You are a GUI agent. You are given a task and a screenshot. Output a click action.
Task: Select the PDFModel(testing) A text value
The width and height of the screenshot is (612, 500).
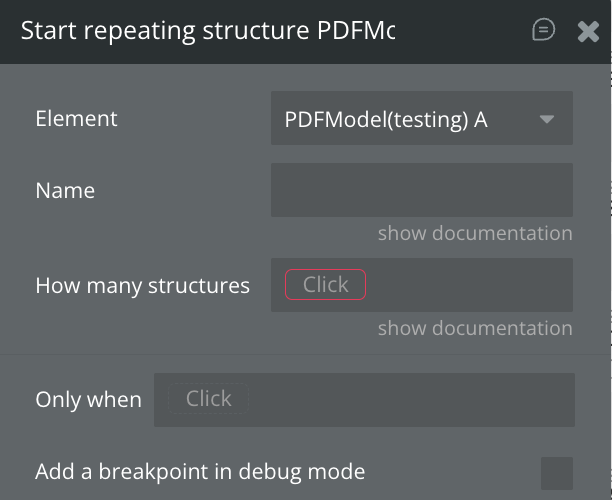pos(386,119)
